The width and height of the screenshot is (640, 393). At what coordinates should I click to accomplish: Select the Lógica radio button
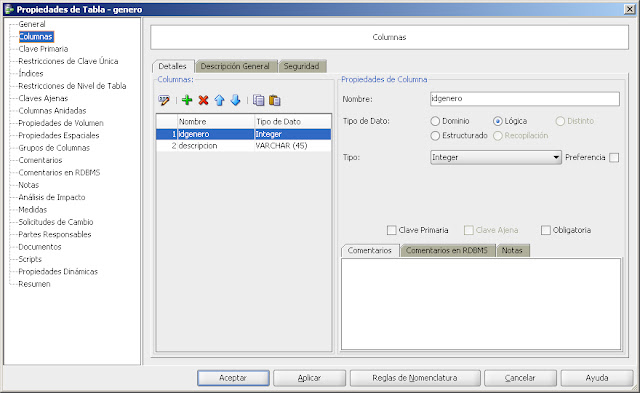click(x=498, y=121)
